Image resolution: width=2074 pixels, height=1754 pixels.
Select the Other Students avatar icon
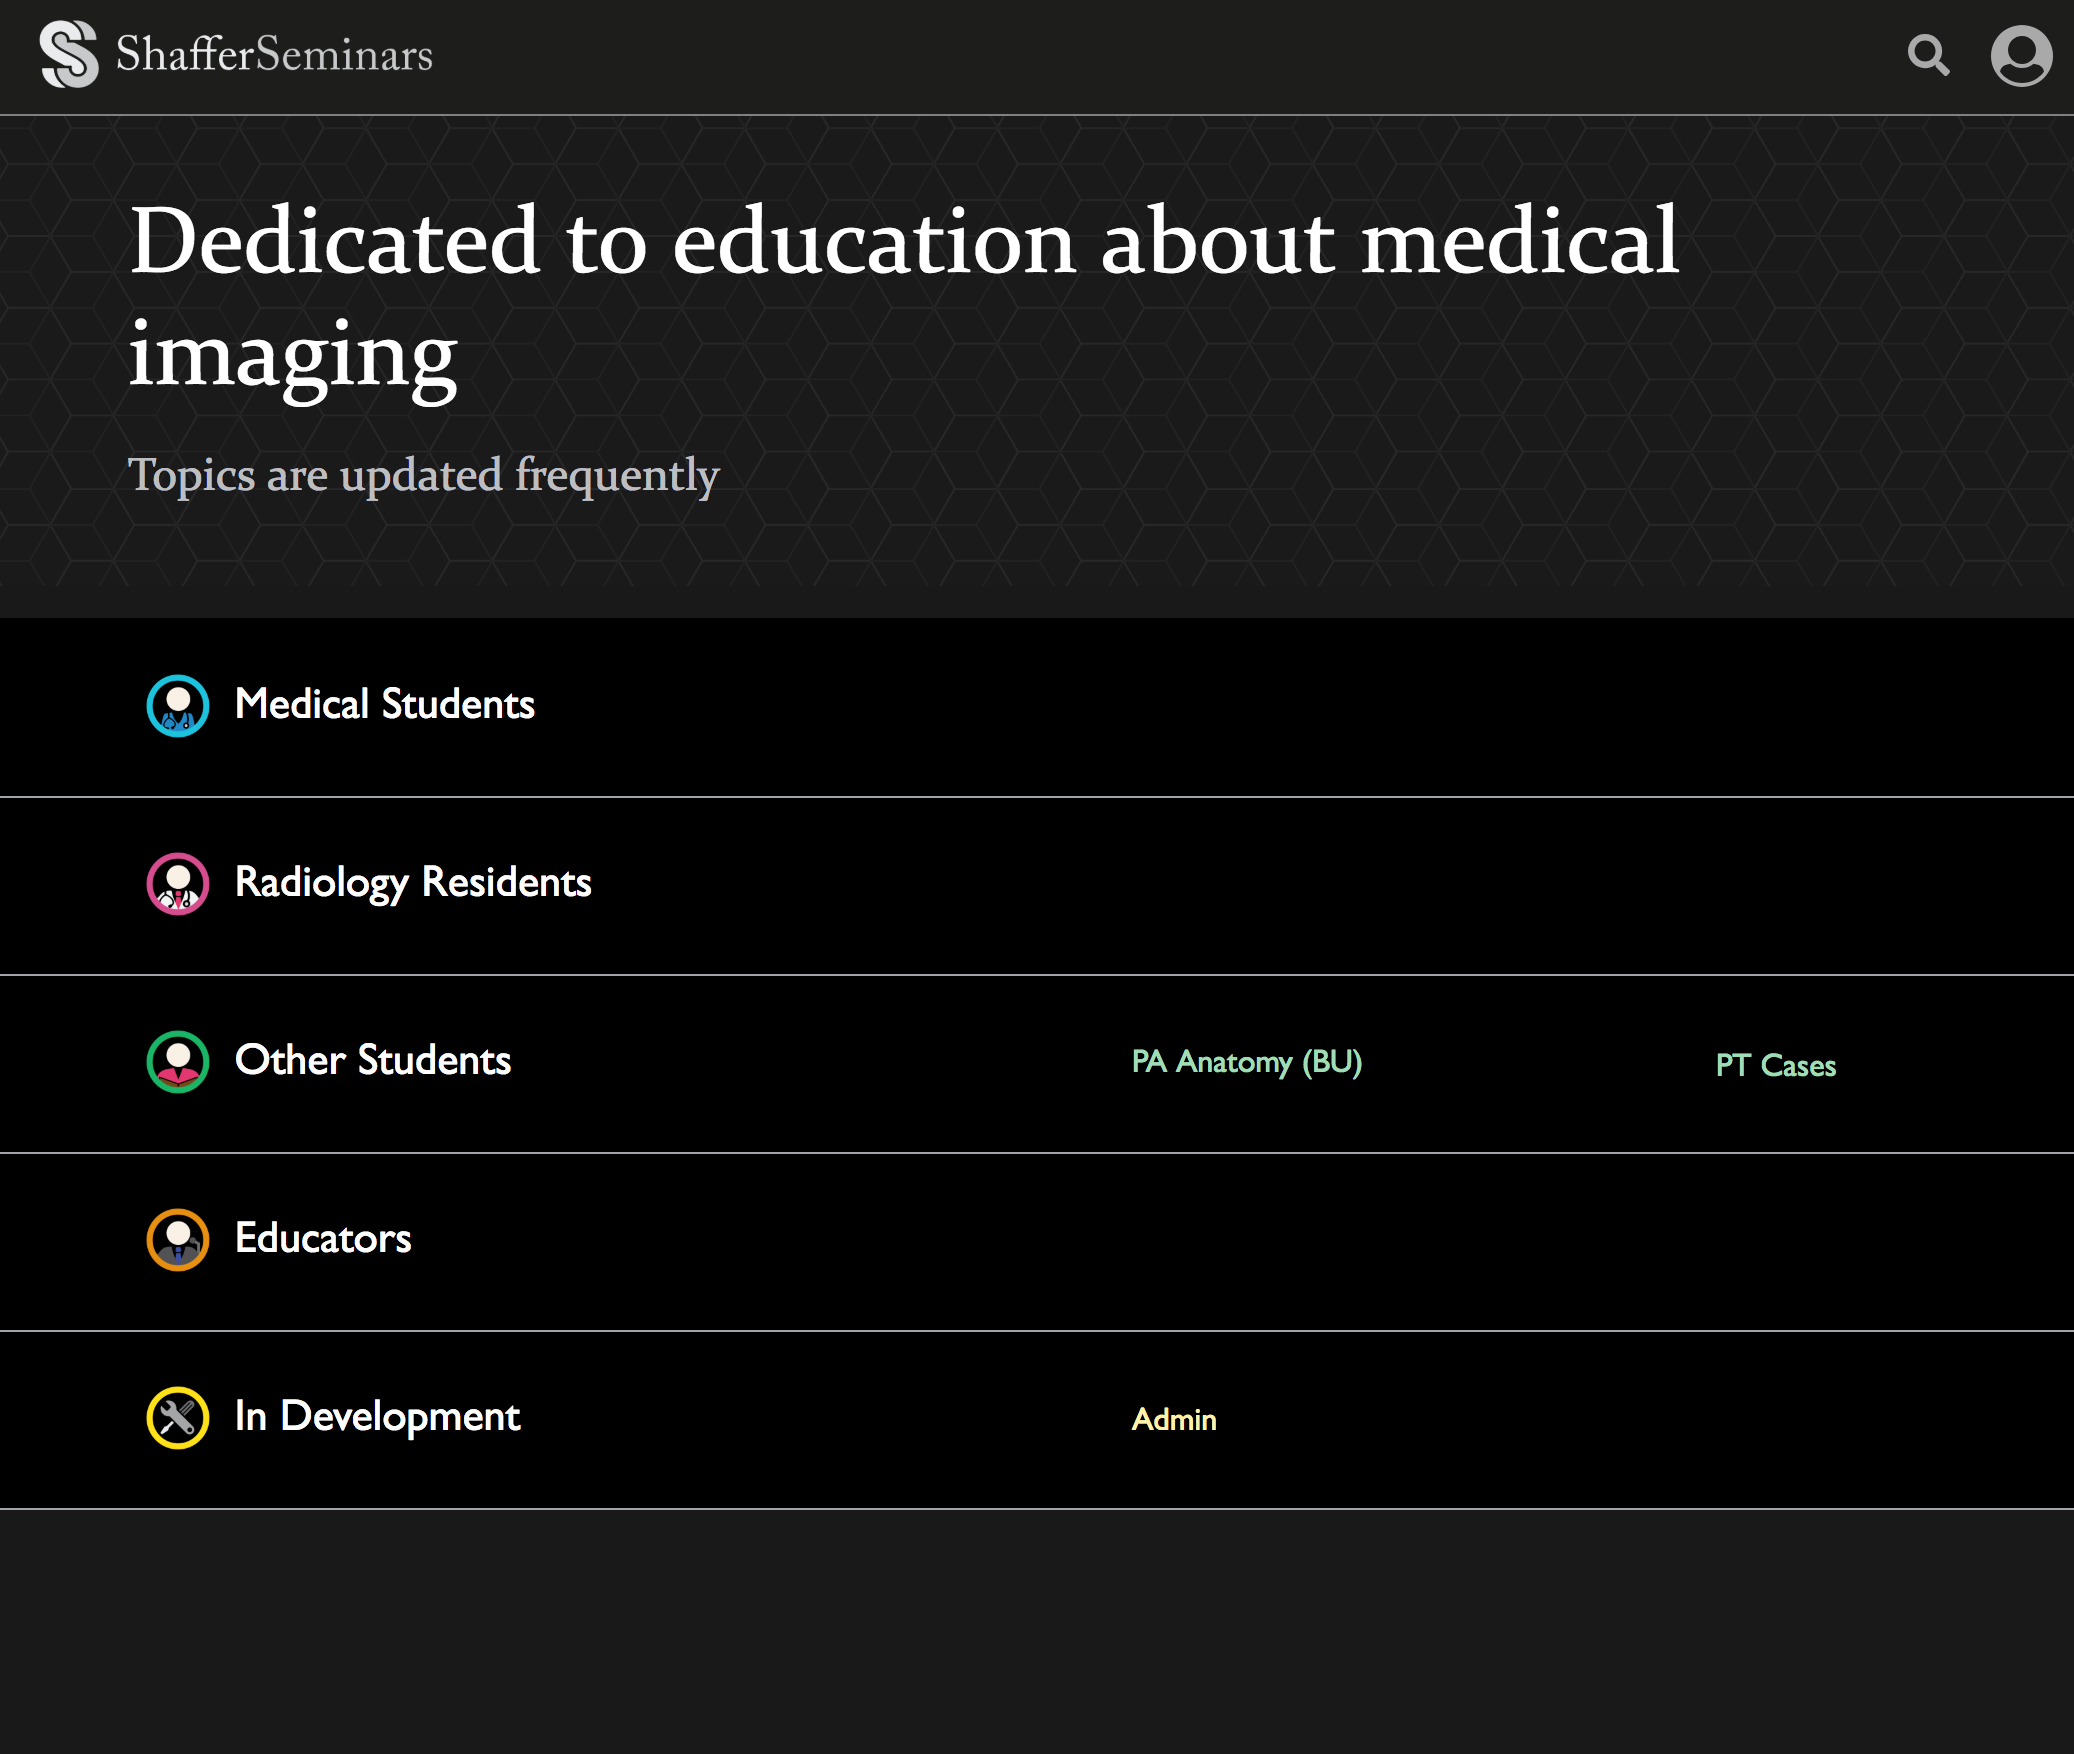click(x=178, y=1062)
